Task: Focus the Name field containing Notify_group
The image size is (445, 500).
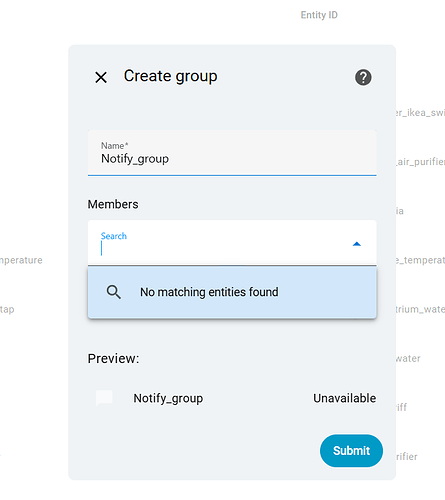Action: pyautogui.click(x=232, y=153)
